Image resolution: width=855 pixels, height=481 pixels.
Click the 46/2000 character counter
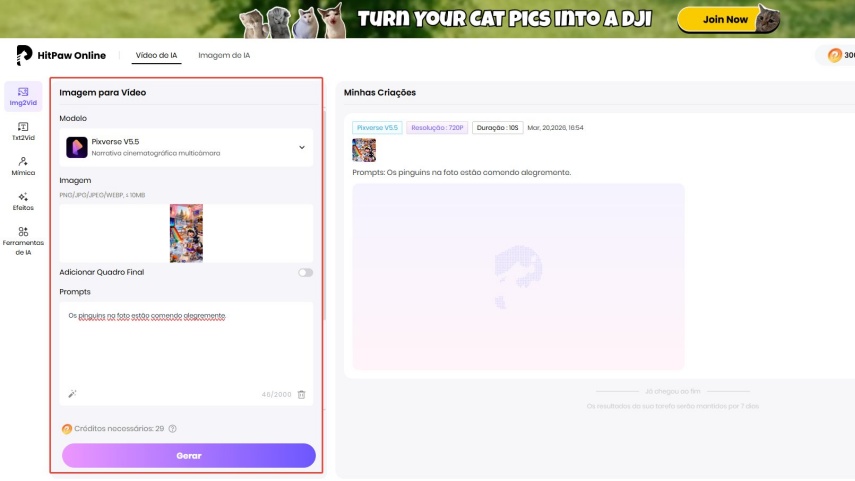[276, 394]
